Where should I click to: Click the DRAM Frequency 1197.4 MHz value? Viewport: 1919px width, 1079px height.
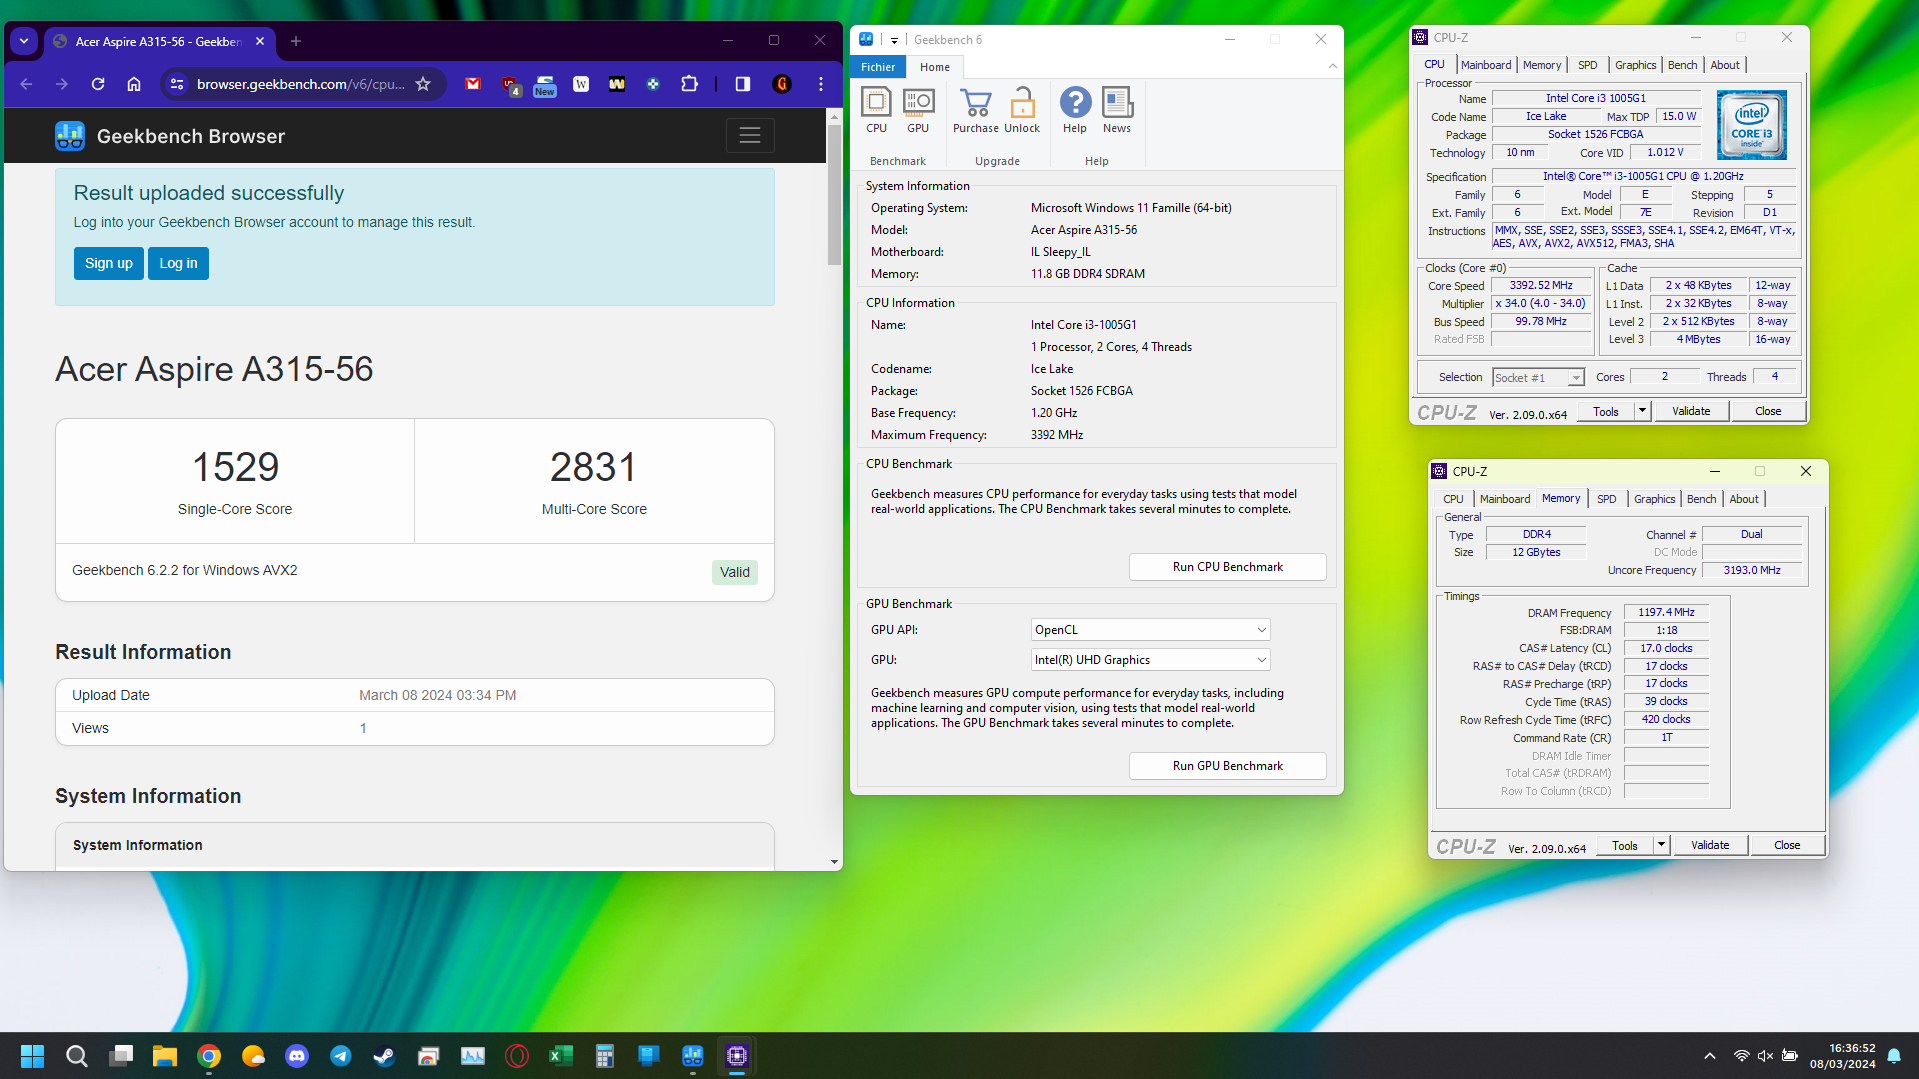pyautogui.click(x=1666, y=612)
